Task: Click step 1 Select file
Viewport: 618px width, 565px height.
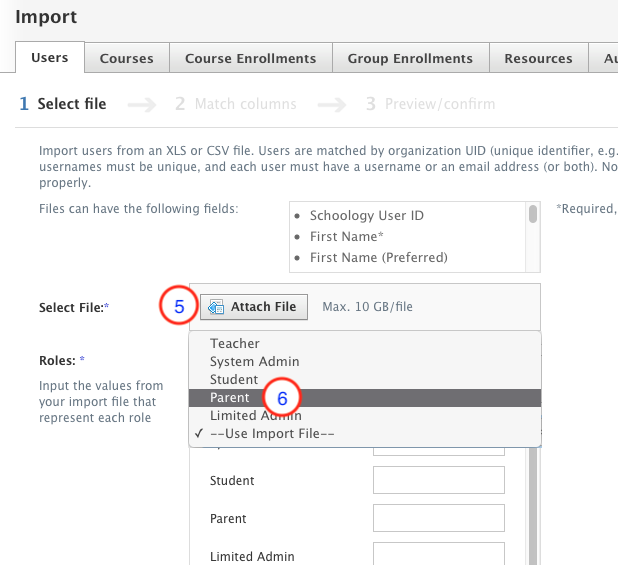Action: click(x=63, y=104)
